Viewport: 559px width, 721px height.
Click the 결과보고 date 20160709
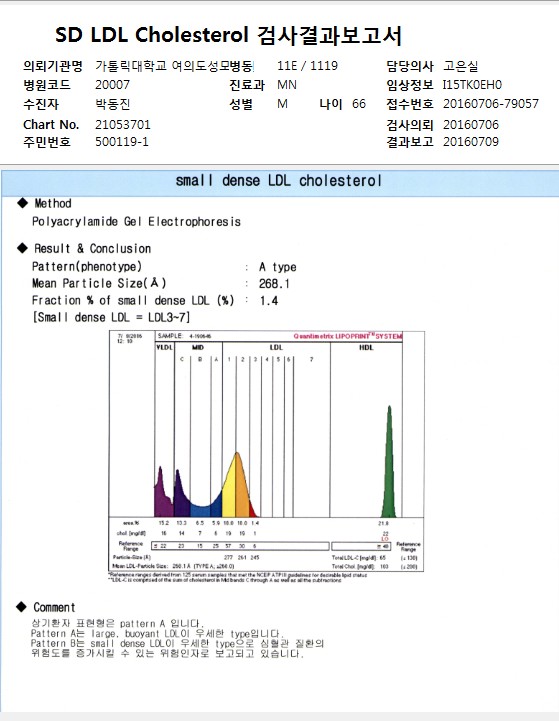pos(471,142)
